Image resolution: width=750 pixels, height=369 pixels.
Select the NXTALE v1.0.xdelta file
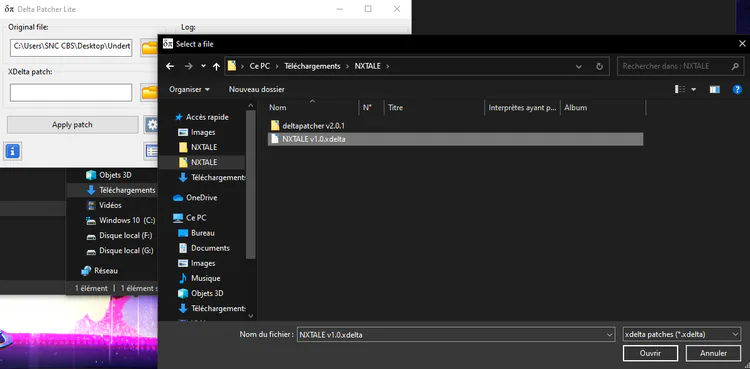point(455,139)
